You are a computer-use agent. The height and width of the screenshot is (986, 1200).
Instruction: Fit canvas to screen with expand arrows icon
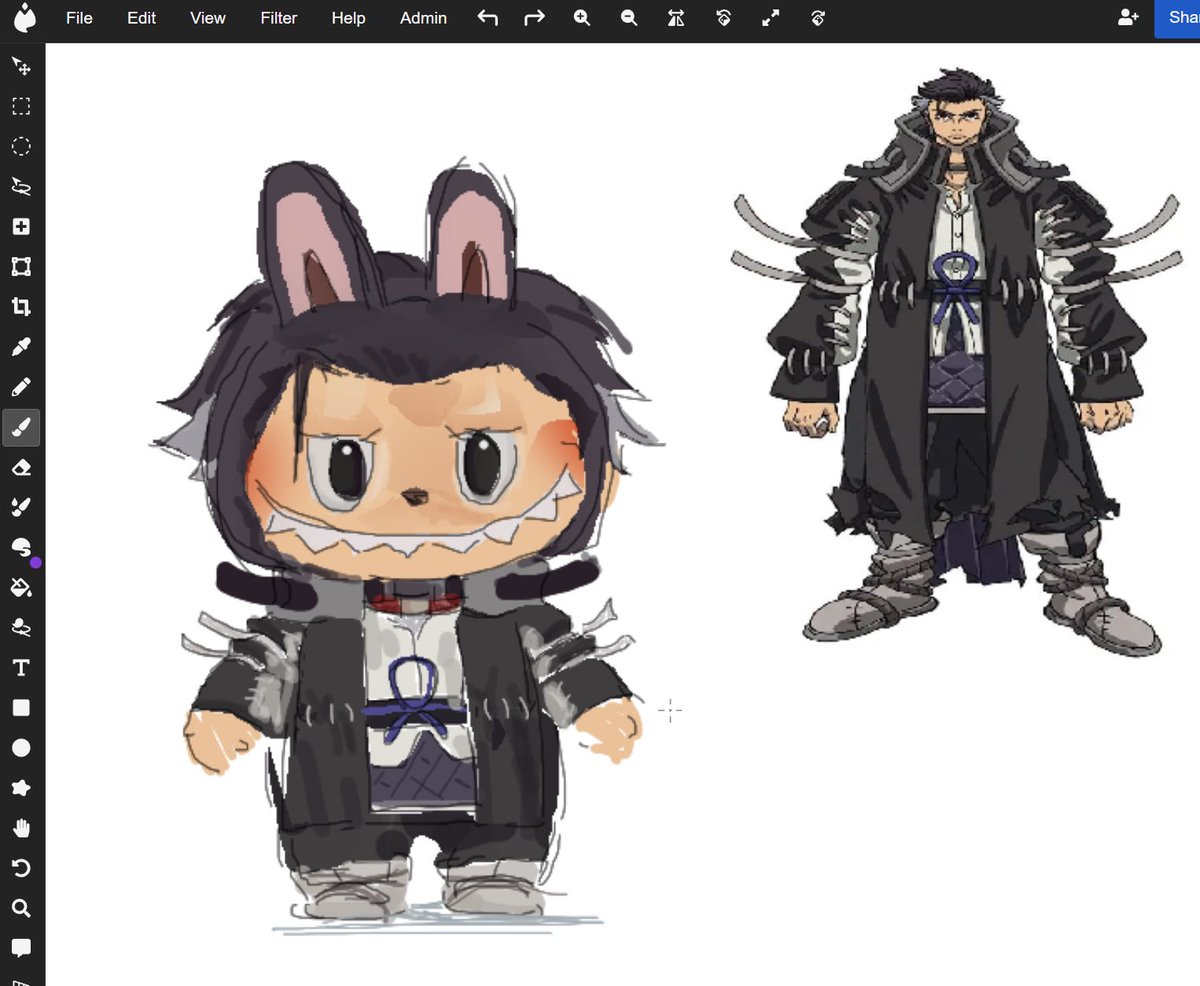[x=770, y=18]
